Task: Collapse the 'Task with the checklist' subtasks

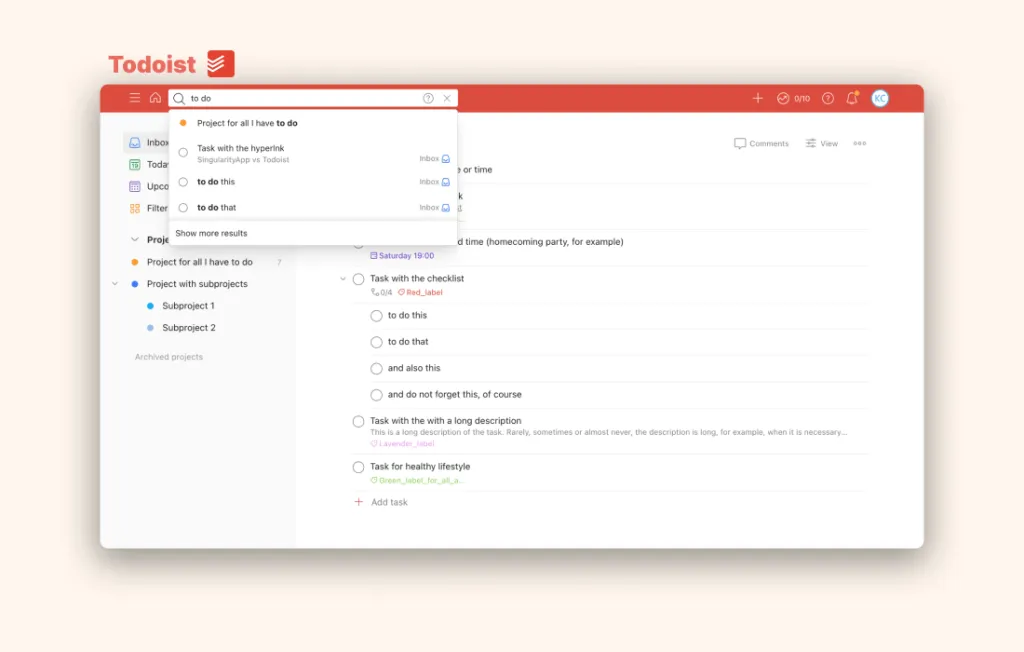Action: pos(343,279)
